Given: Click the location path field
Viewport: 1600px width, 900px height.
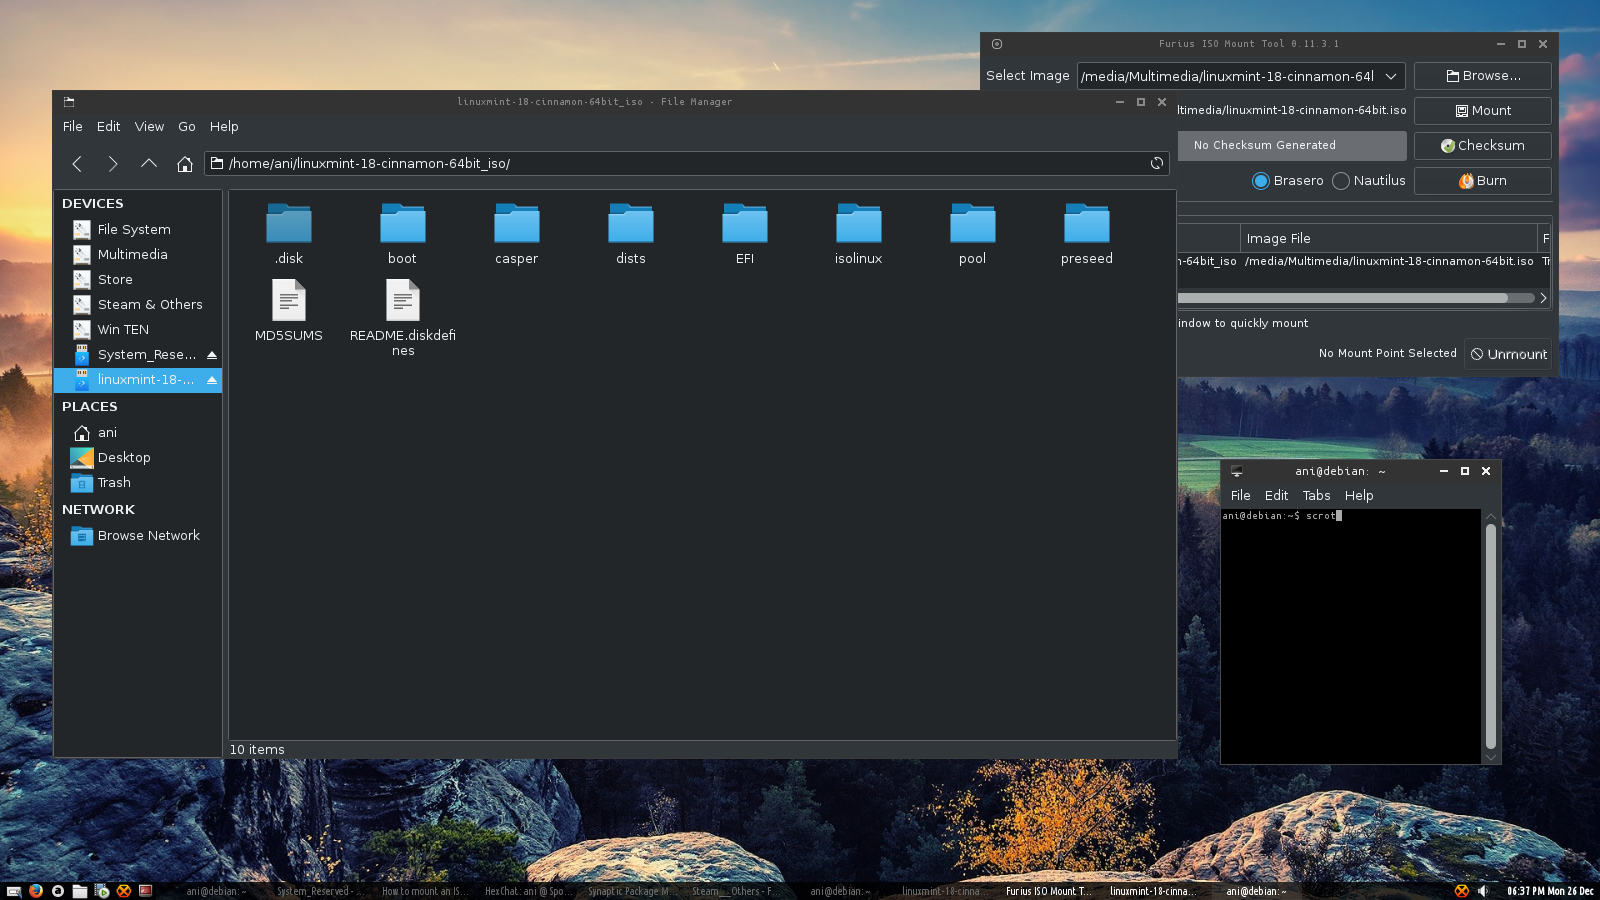Looking at the screenshot, I should coord(687,163).
